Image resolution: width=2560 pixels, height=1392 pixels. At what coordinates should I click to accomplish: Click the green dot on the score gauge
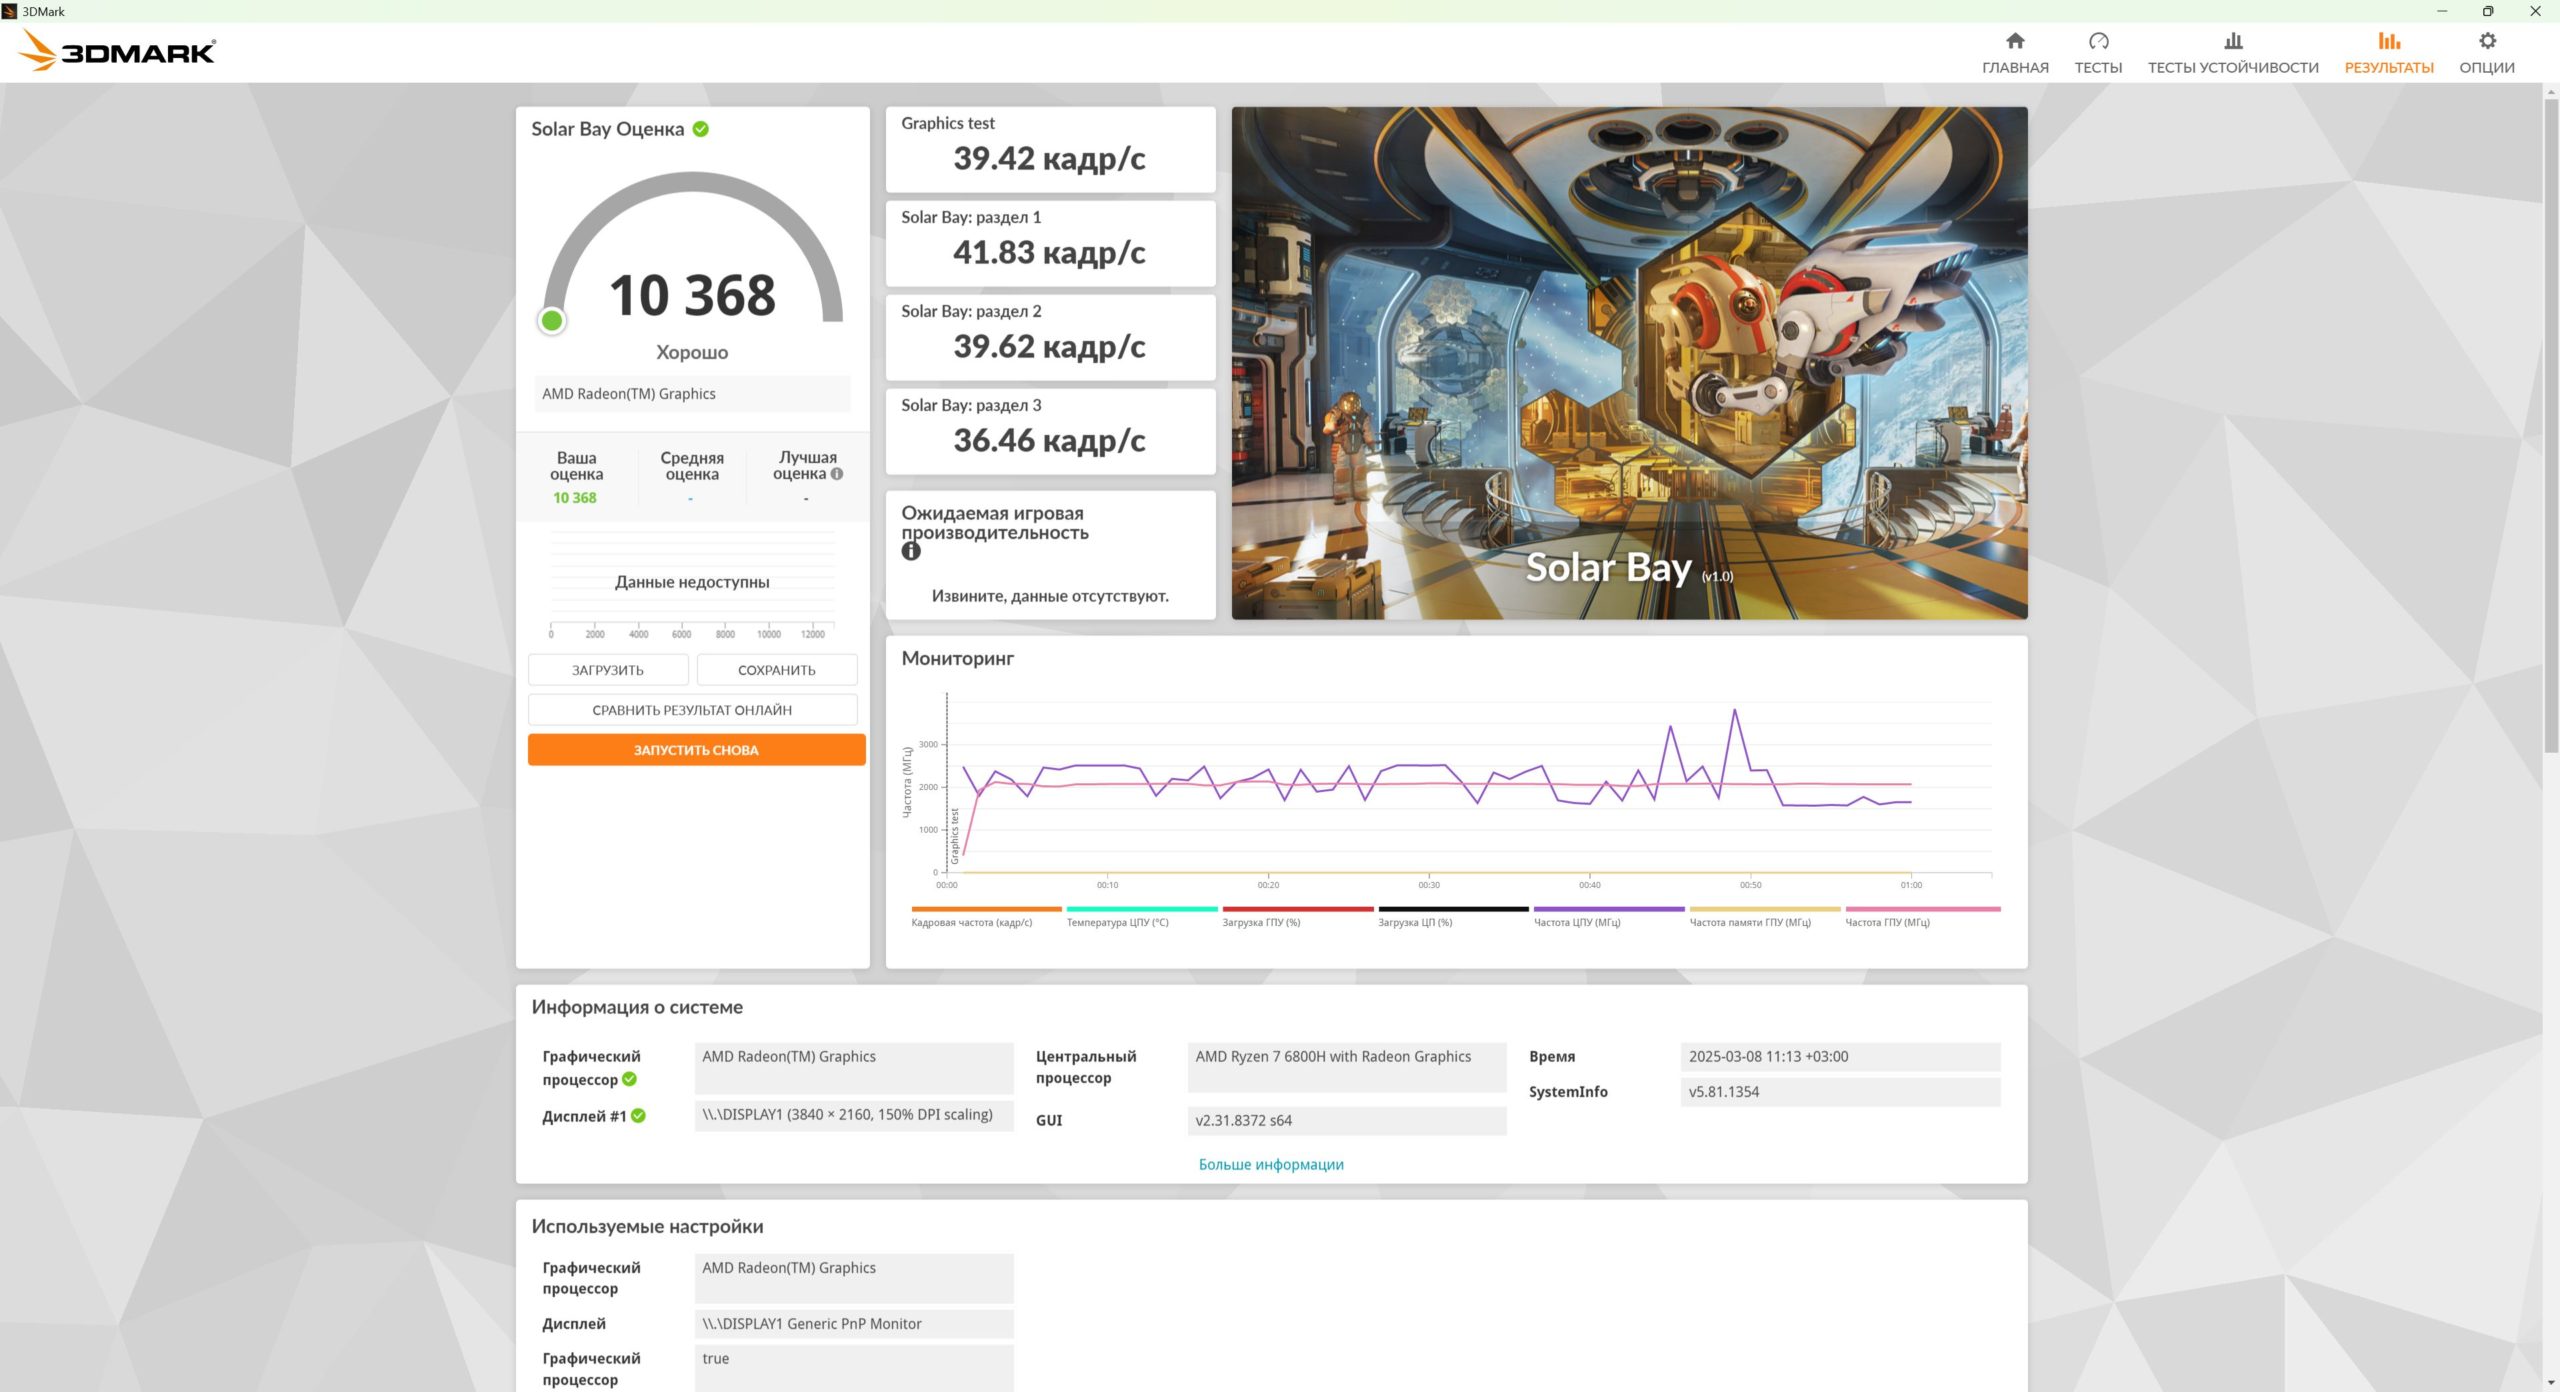551,321
